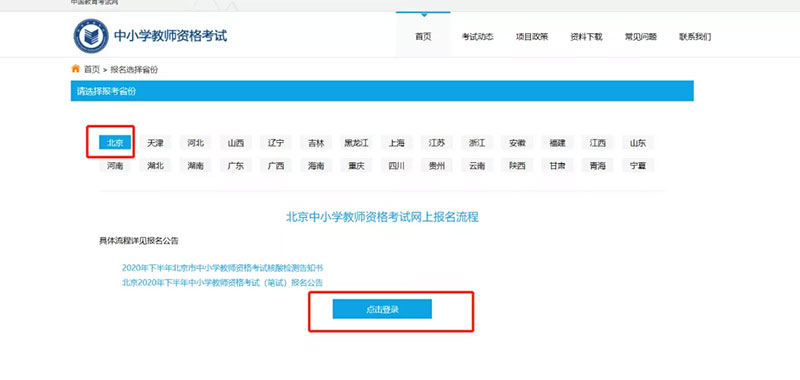Image resolution: width=800 pixels, height=380 pixels.
Task: Open 北京2020年下半年笔试报名公告 link
Action: tap(222, 283)
